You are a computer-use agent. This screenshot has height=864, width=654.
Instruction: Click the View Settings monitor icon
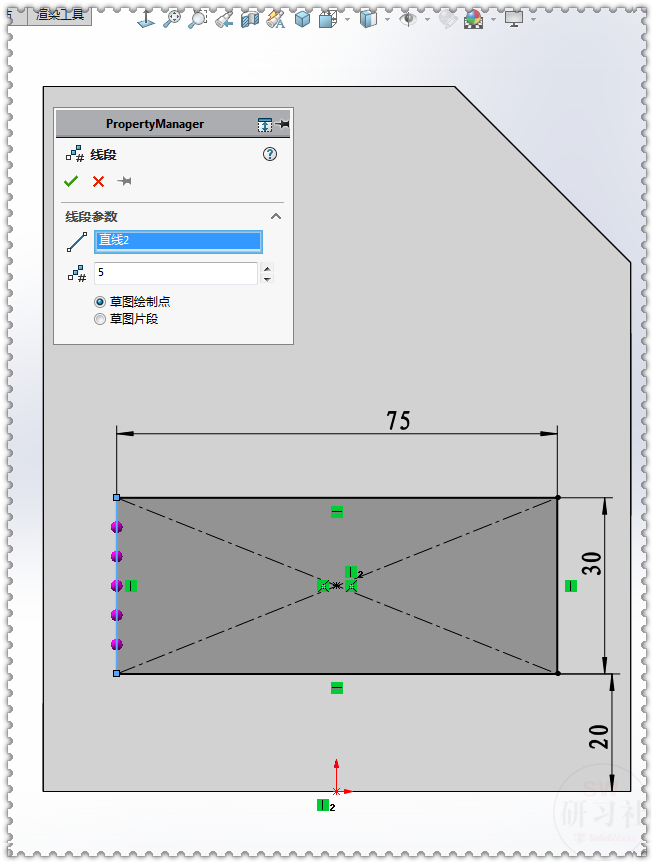(514, 20)
